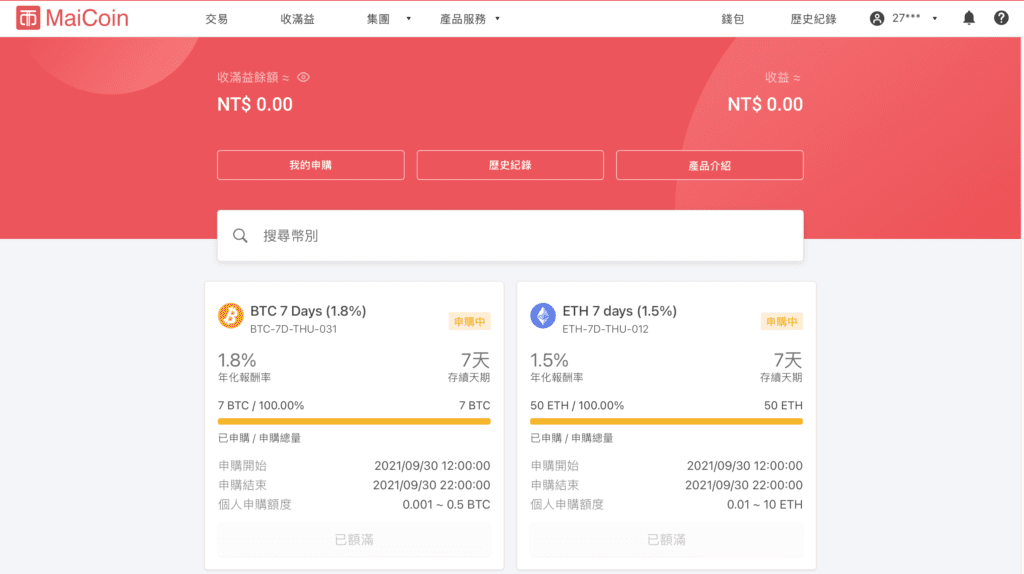
Task: Open 歷史紀錄 in the top navigation bar
Action: 813,19
